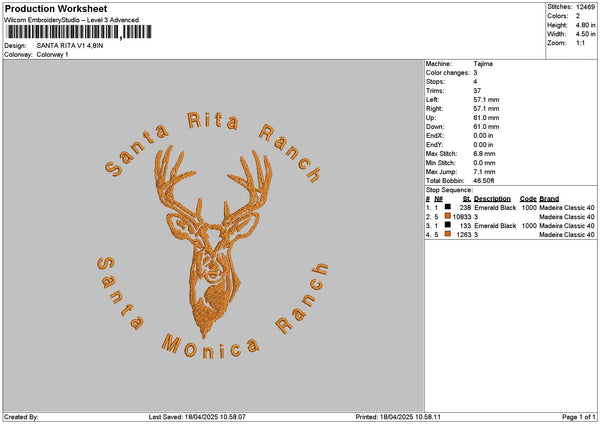Click the "Created By:" footer label
600x424 pixels.
[x=21, y=417]
